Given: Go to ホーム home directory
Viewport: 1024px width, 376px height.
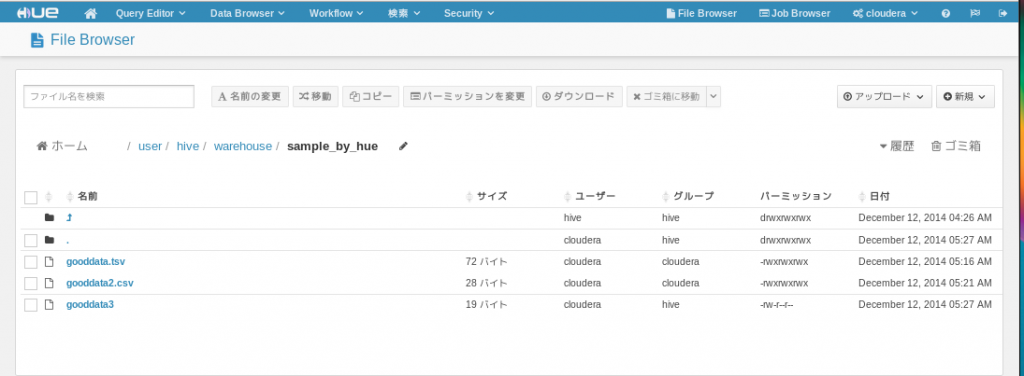Looking at the screenshot, I should tap(62, 146).
